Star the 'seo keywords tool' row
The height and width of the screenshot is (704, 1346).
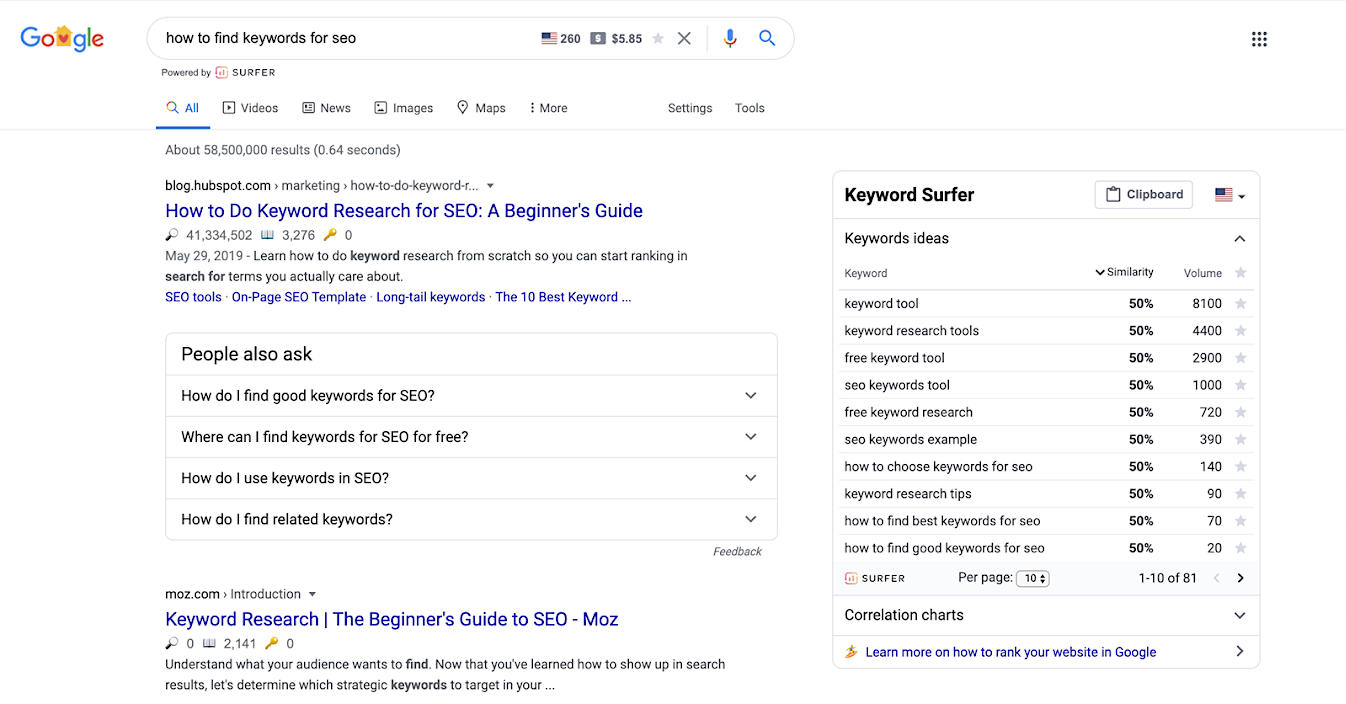tap(1241, 384)
